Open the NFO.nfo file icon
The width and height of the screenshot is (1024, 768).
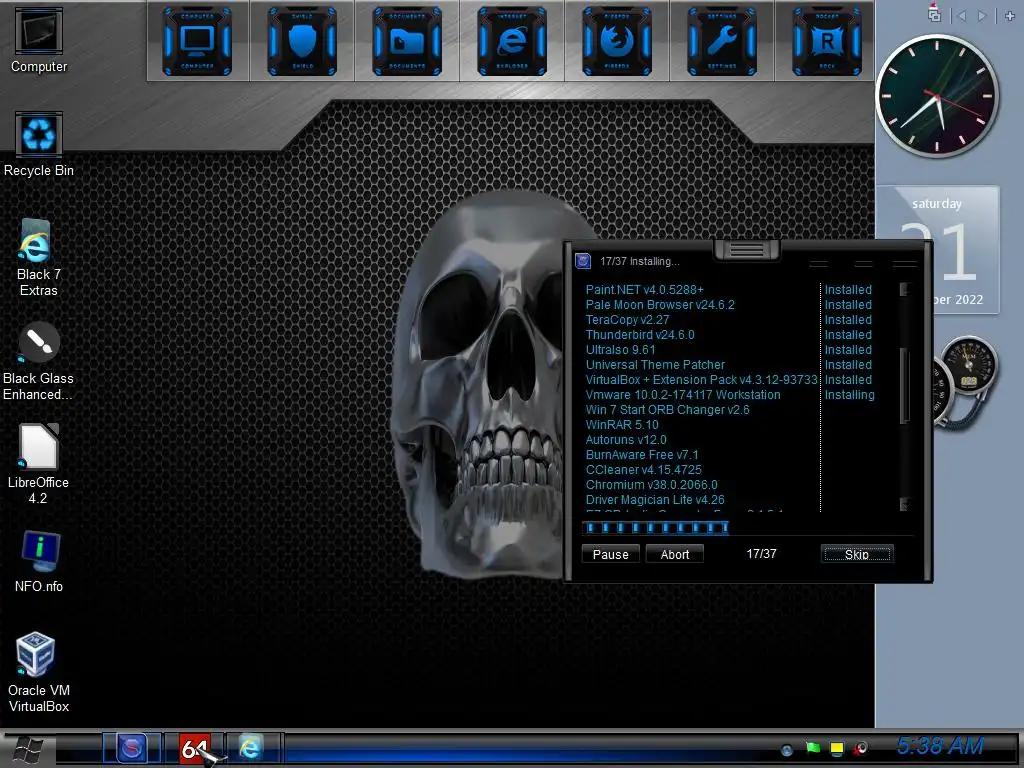point(39,561)
